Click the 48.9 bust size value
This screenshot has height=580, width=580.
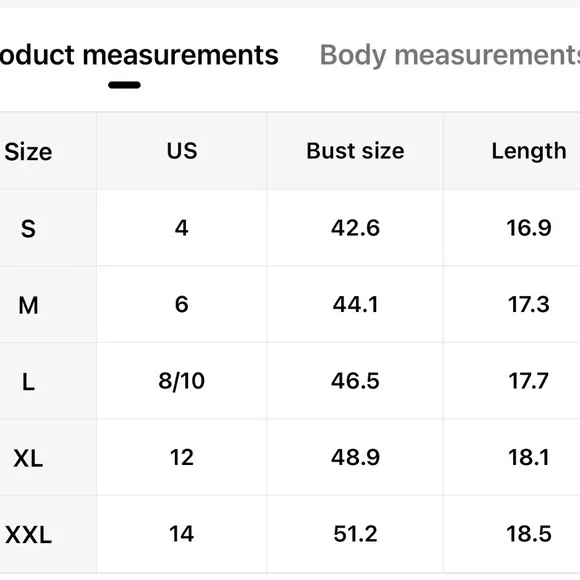(355, 457)
